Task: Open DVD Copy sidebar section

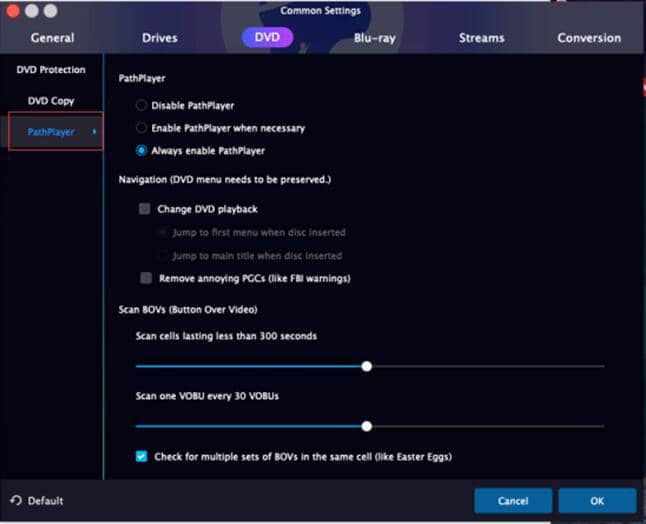Action: click(x=51, y=101)
